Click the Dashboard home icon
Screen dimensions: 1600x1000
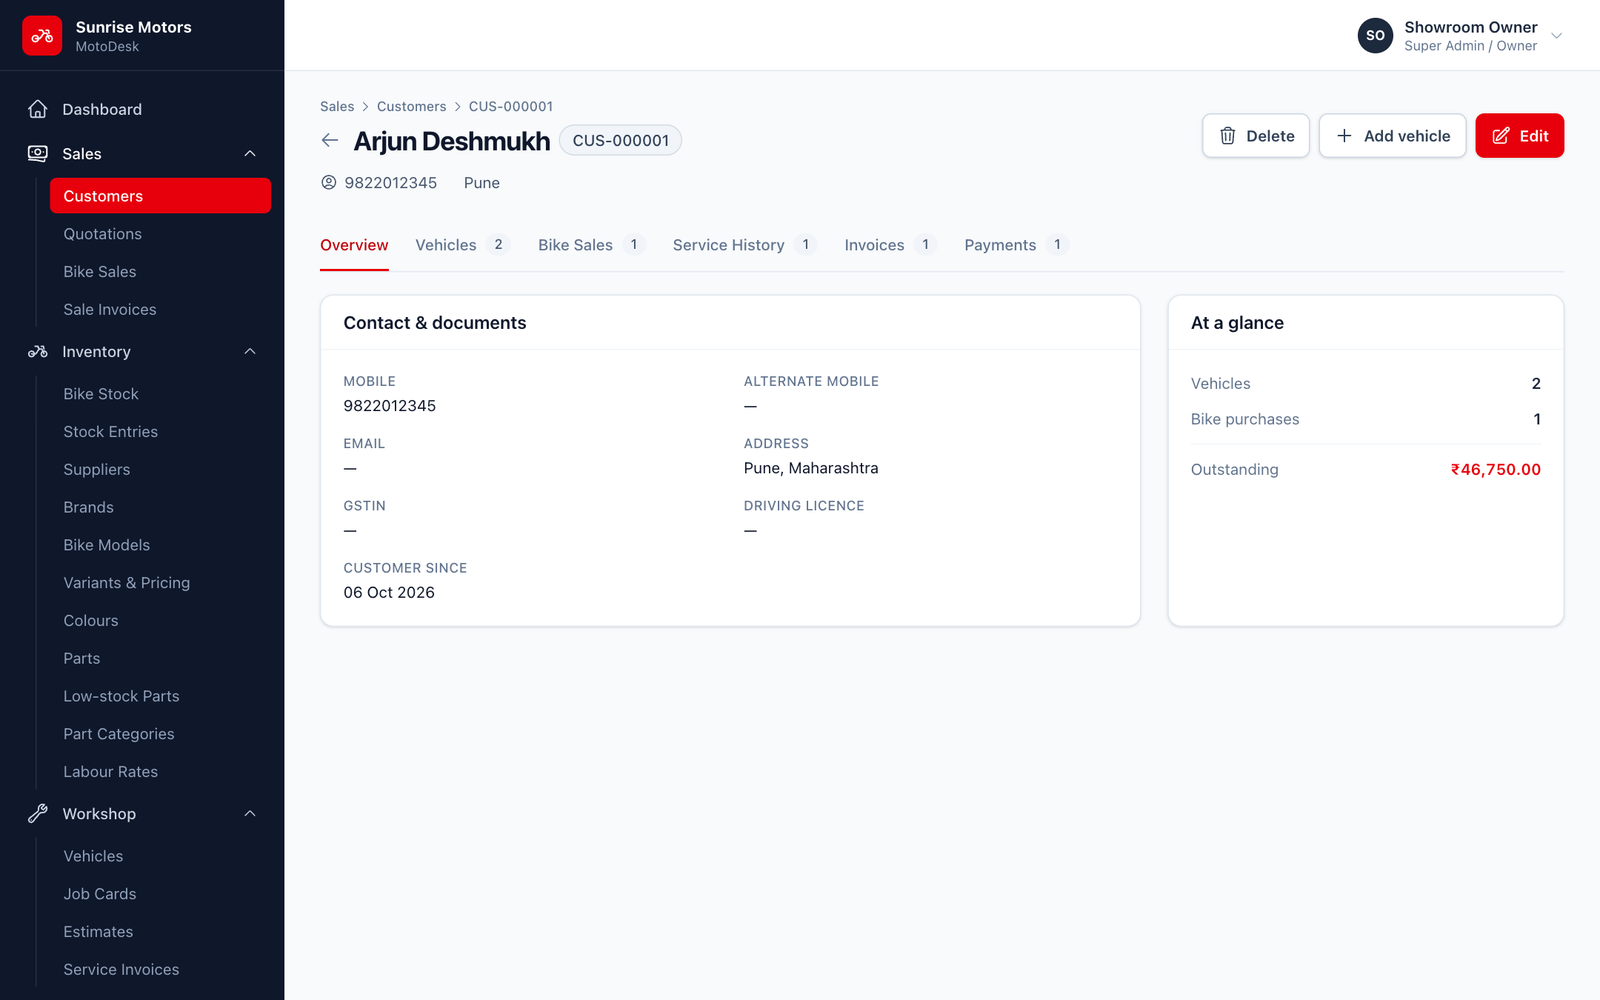38,109
